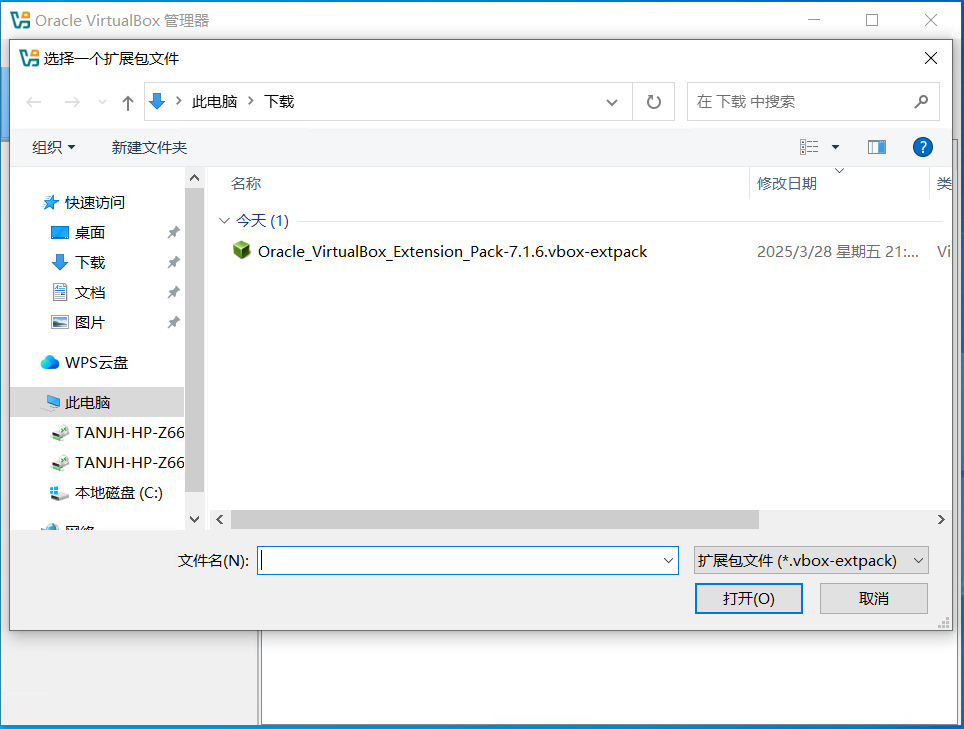Open help with the blue question mark
The height and width of the screenshot is (729, 964).
[922, 147]
